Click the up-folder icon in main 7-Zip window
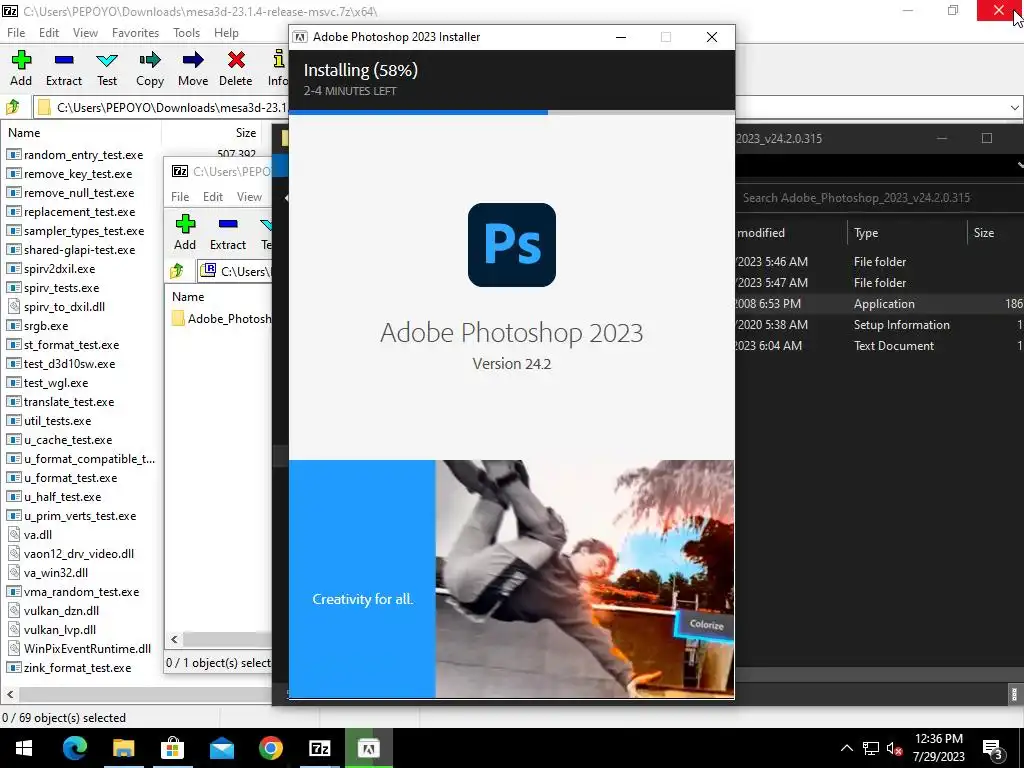1024x768 pixels. click(13, 106)
